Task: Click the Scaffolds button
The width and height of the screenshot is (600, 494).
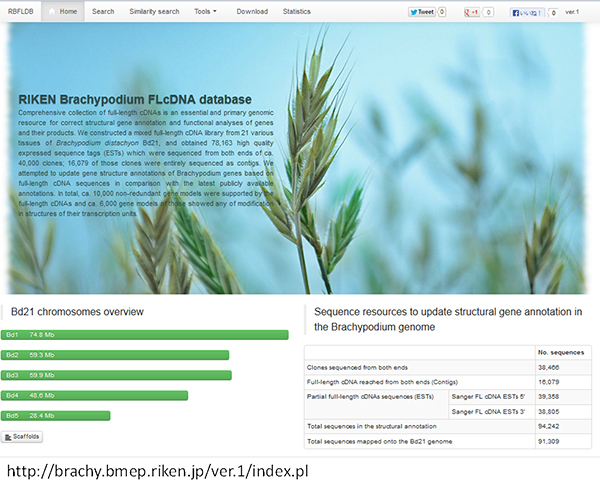Action: tap(22, 437)
